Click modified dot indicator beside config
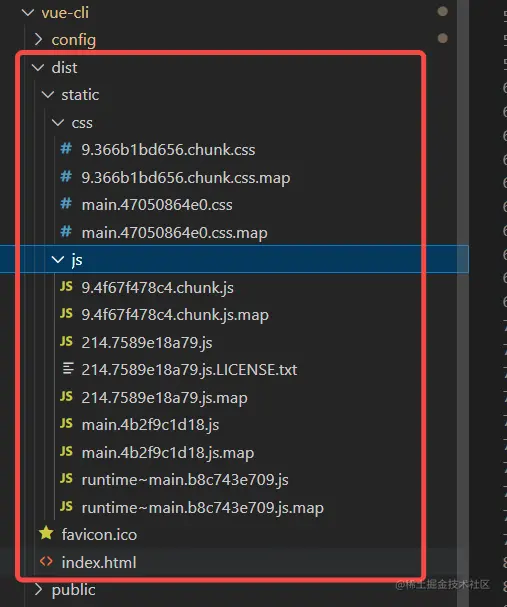Viewport: 507px width, 607px height. (442, 38)
